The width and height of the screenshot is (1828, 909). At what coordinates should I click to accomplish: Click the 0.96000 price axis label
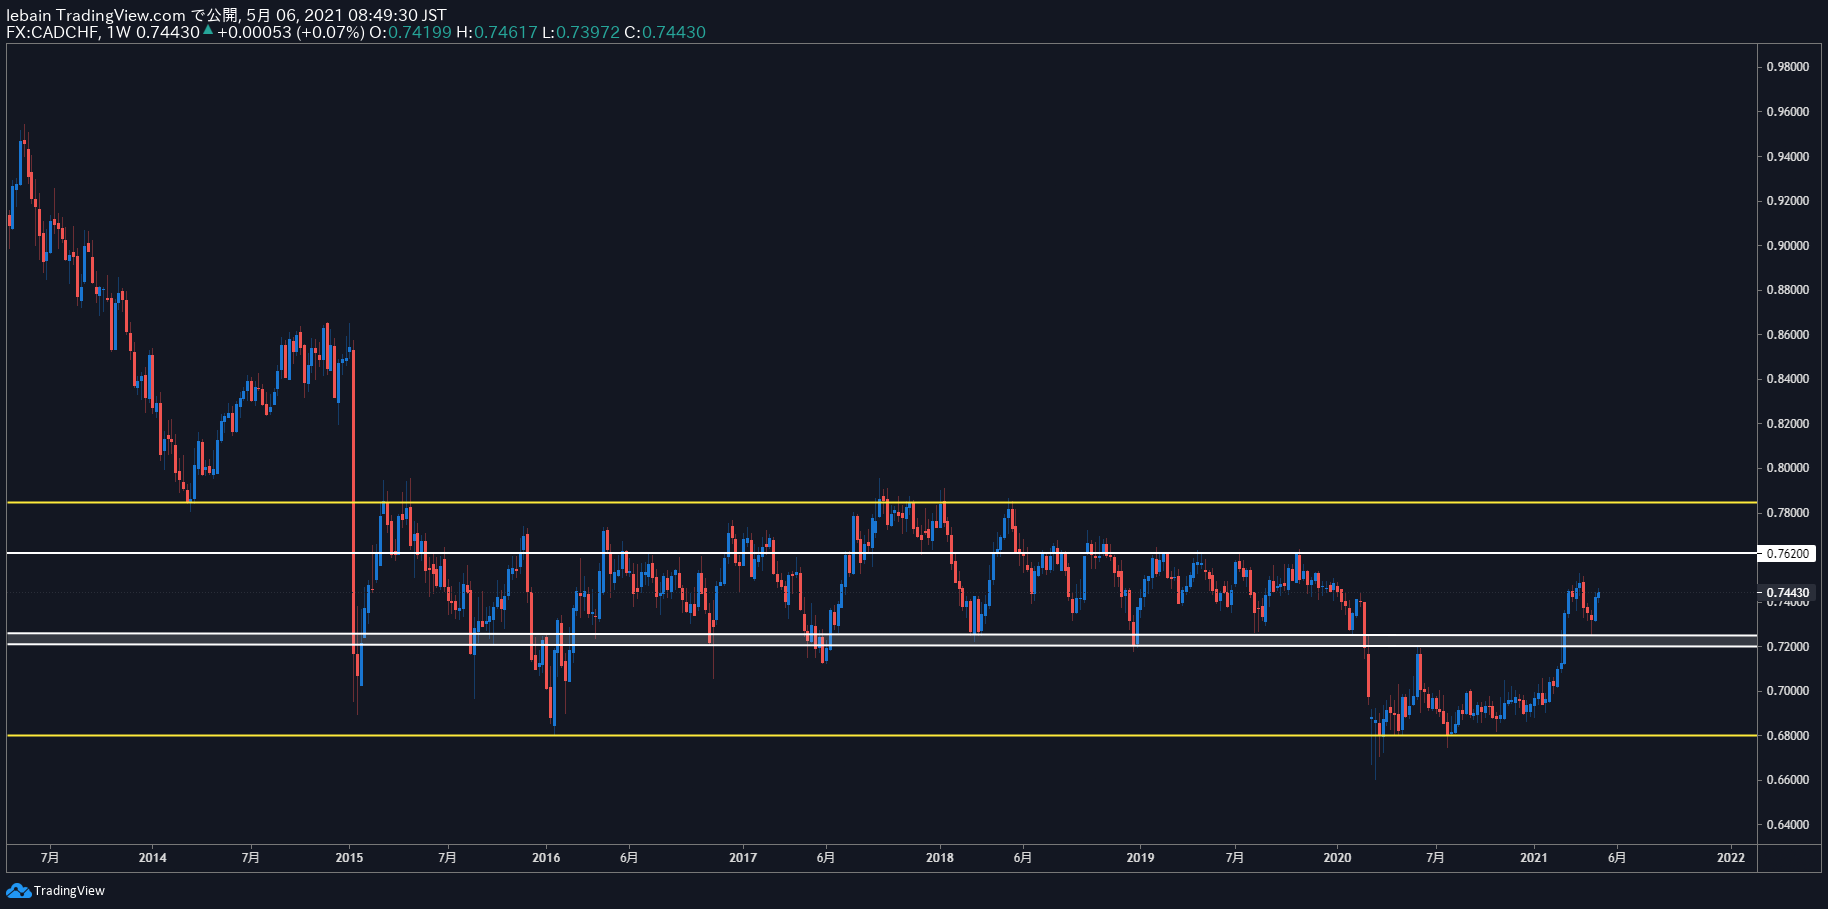coord(1787,112)
